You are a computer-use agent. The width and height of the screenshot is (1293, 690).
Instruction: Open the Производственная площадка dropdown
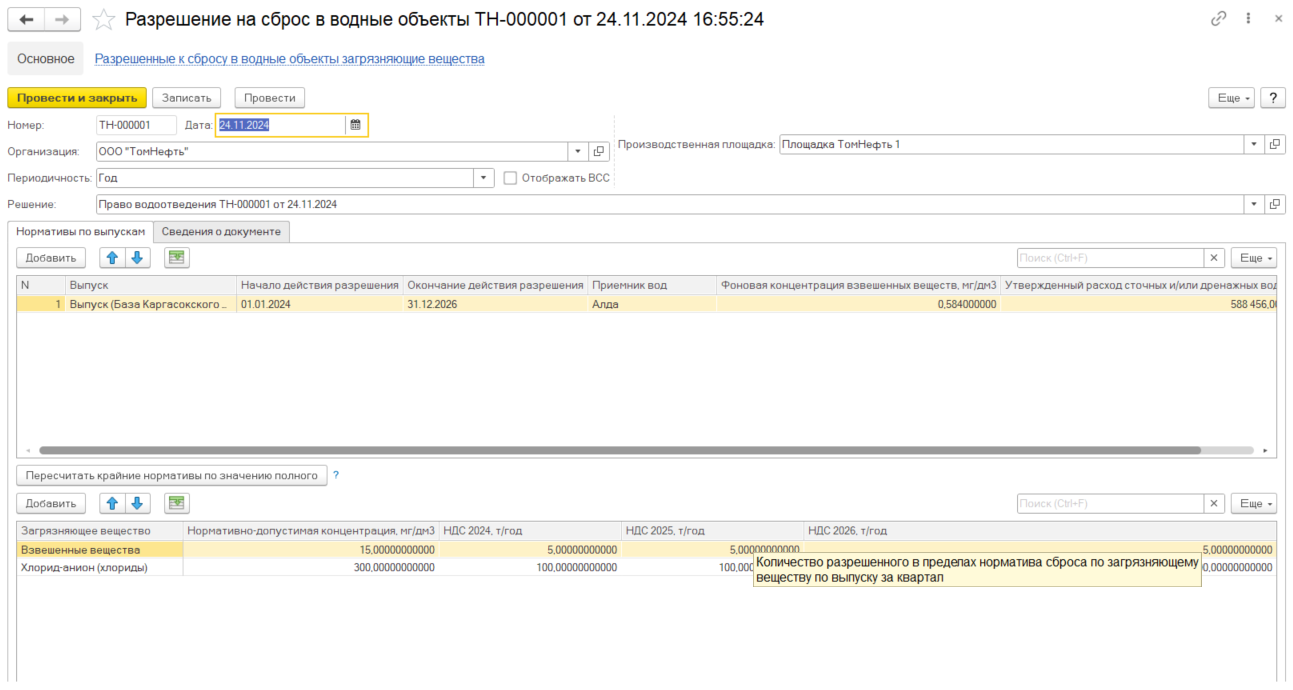point(1255,144)
